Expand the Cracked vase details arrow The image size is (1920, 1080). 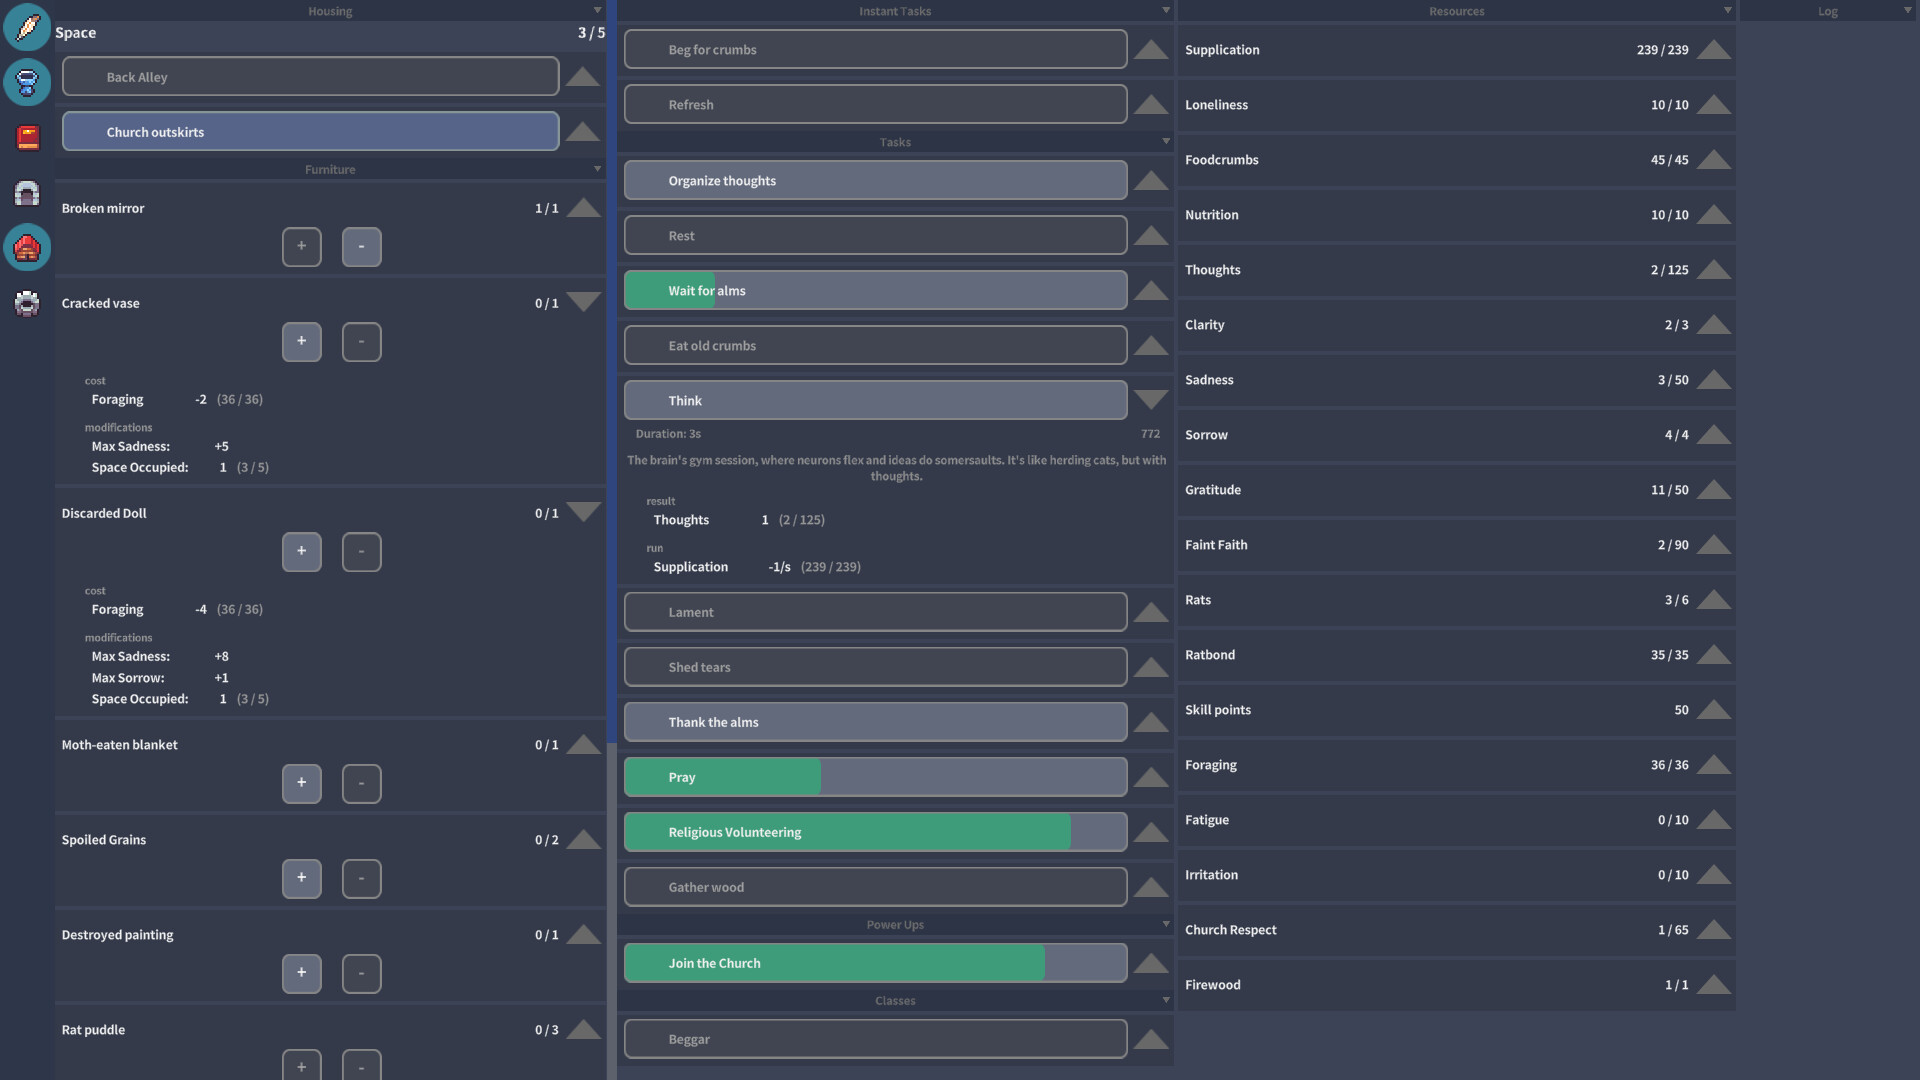(583, 302)
